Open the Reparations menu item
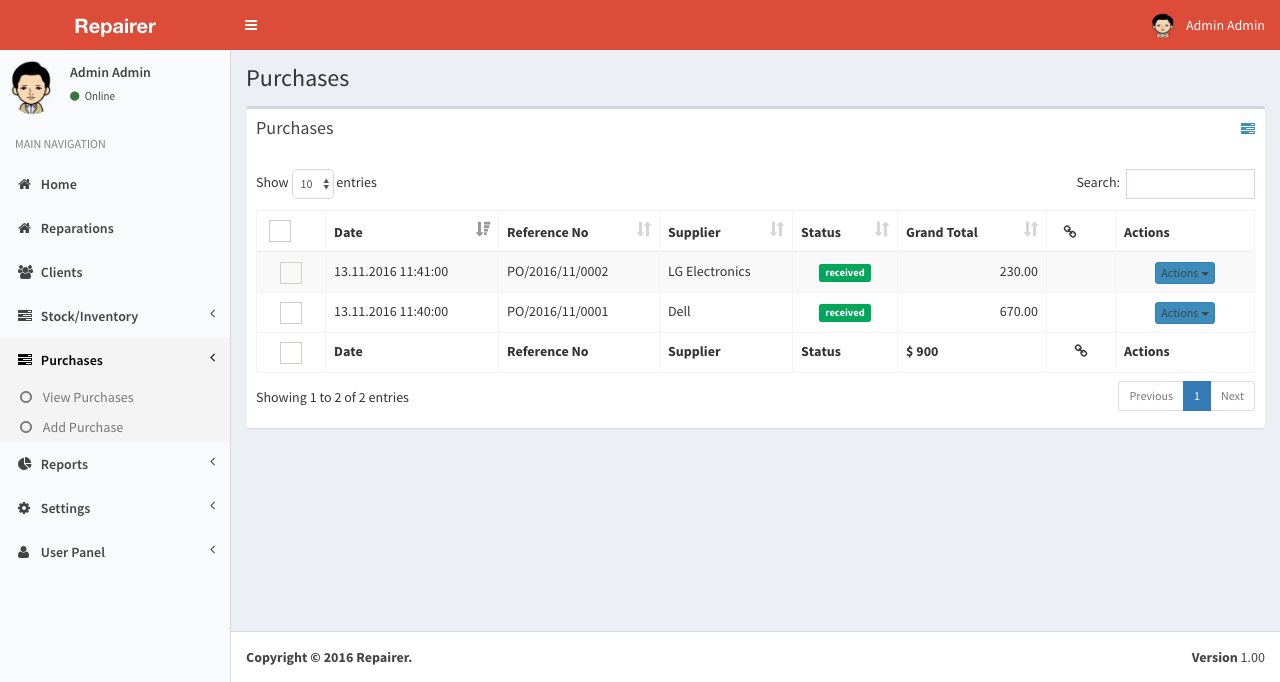 click(x=77, y=228)
